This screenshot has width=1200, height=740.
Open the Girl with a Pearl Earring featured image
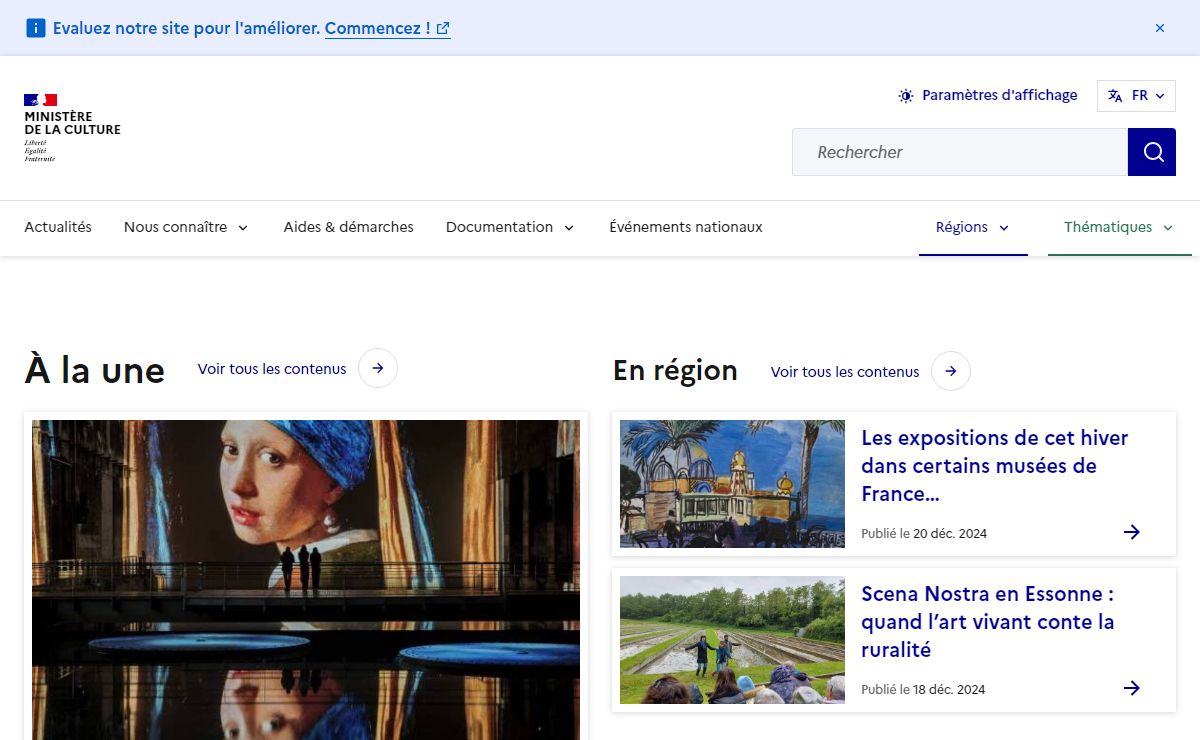[x=306, y=580]
